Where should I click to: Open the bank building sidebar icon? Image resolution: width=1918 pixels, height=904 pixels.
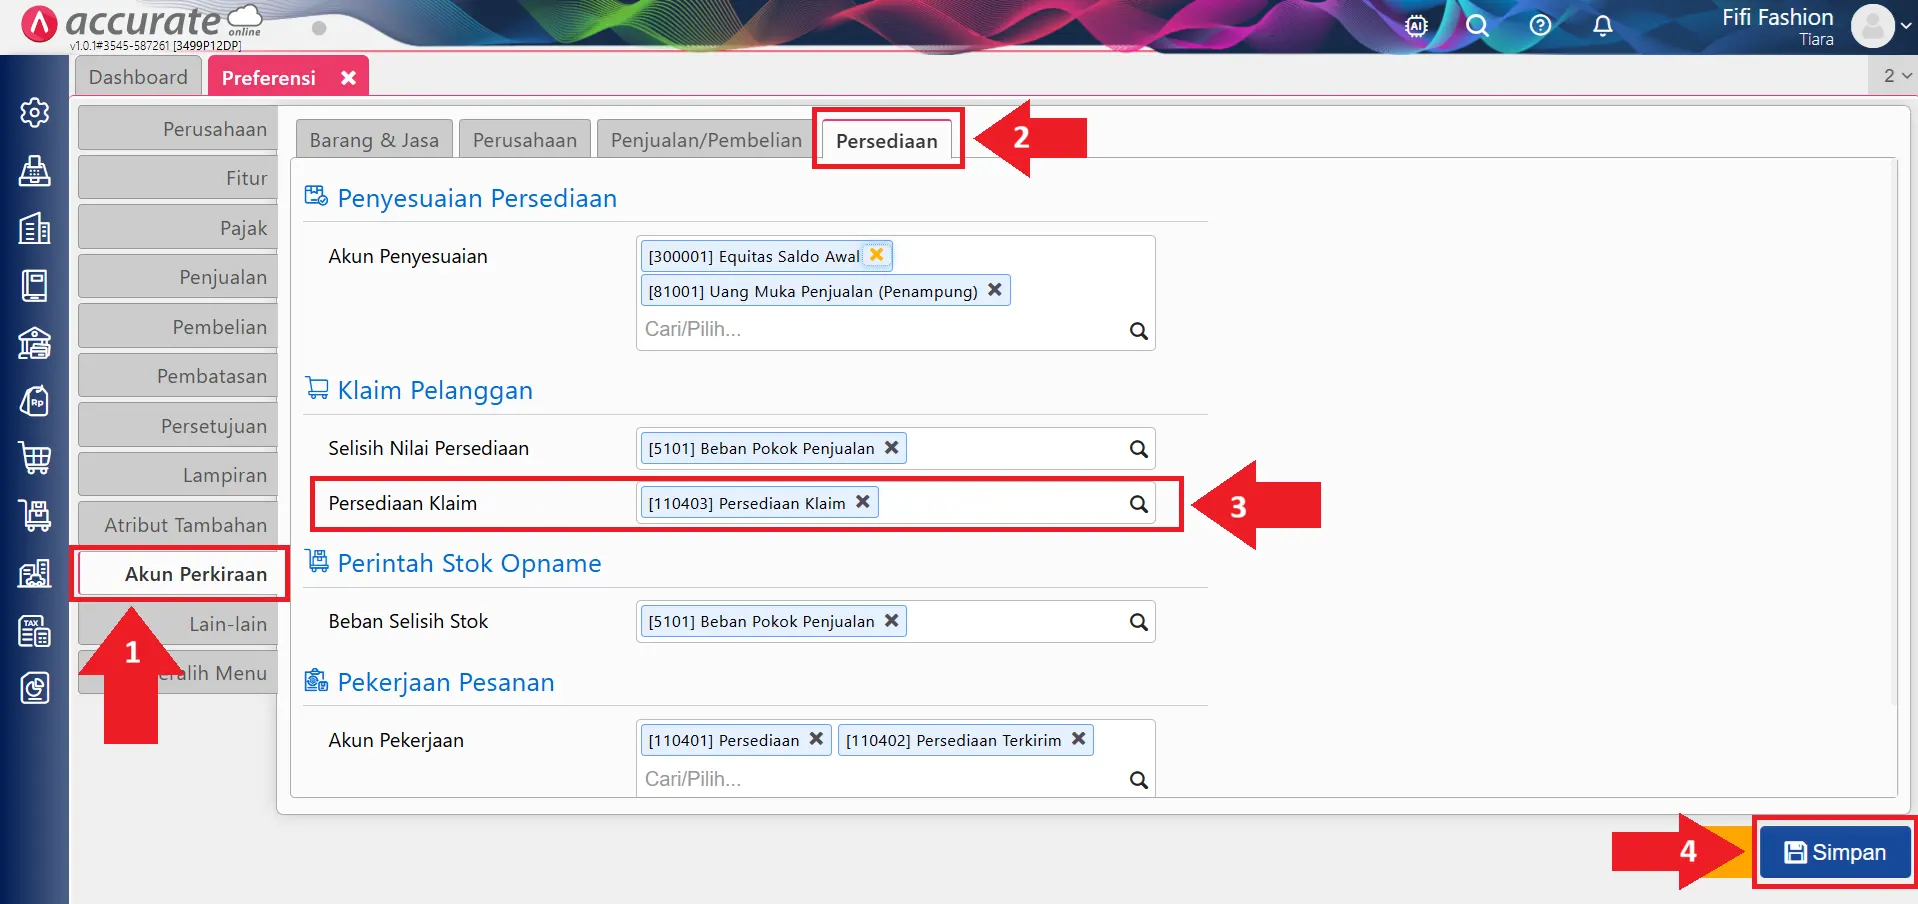tap(35, 343)
